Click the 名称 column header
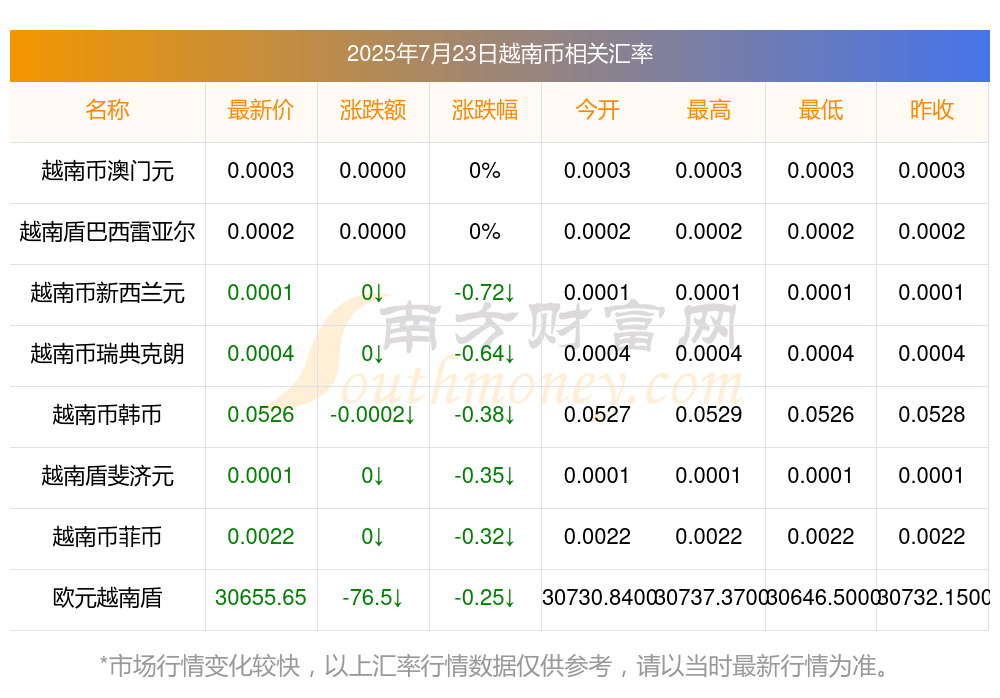This screenshot has width=1000, height=698. (107, 110)
